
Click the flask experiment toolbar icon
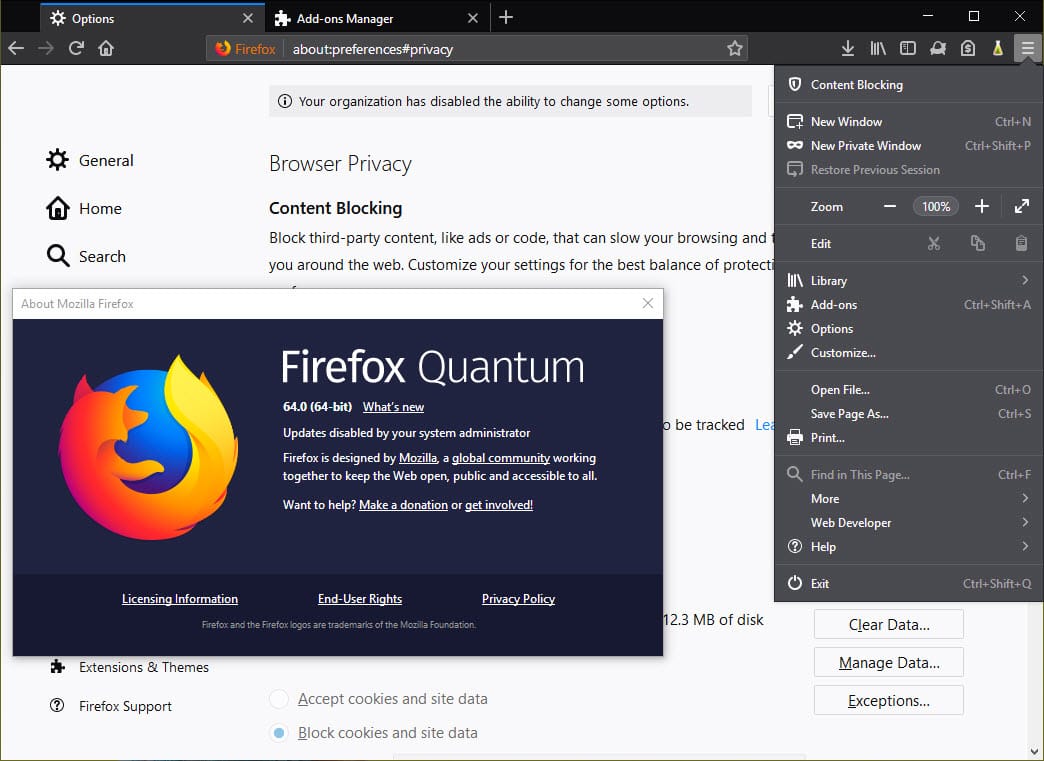coord(997,47)
